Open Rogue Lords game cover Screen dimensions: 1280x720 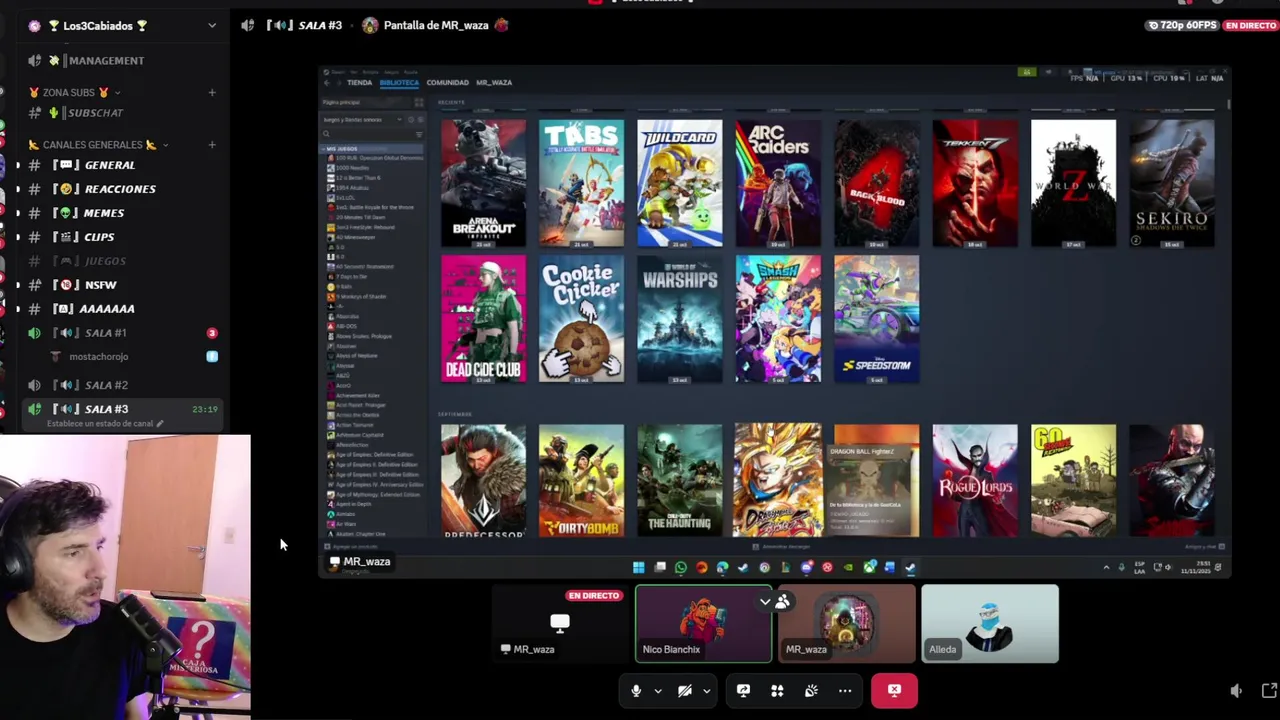coord(974,481)
